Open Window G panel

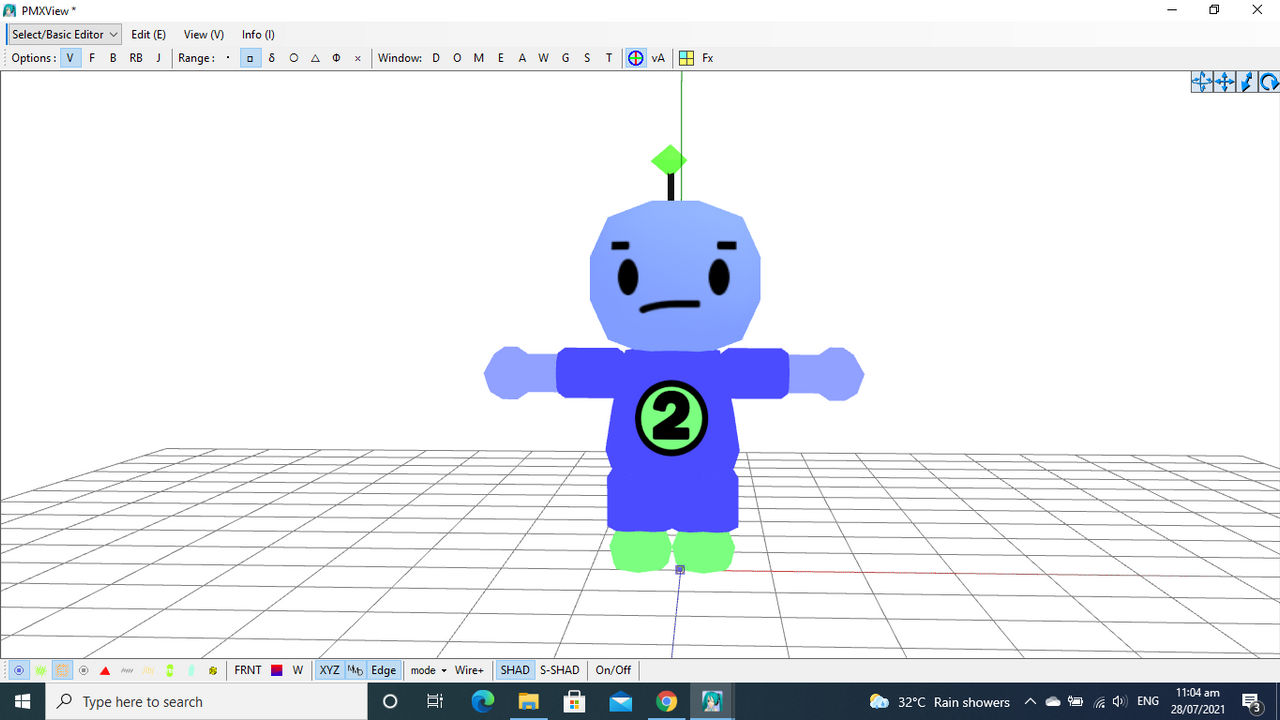565,58
